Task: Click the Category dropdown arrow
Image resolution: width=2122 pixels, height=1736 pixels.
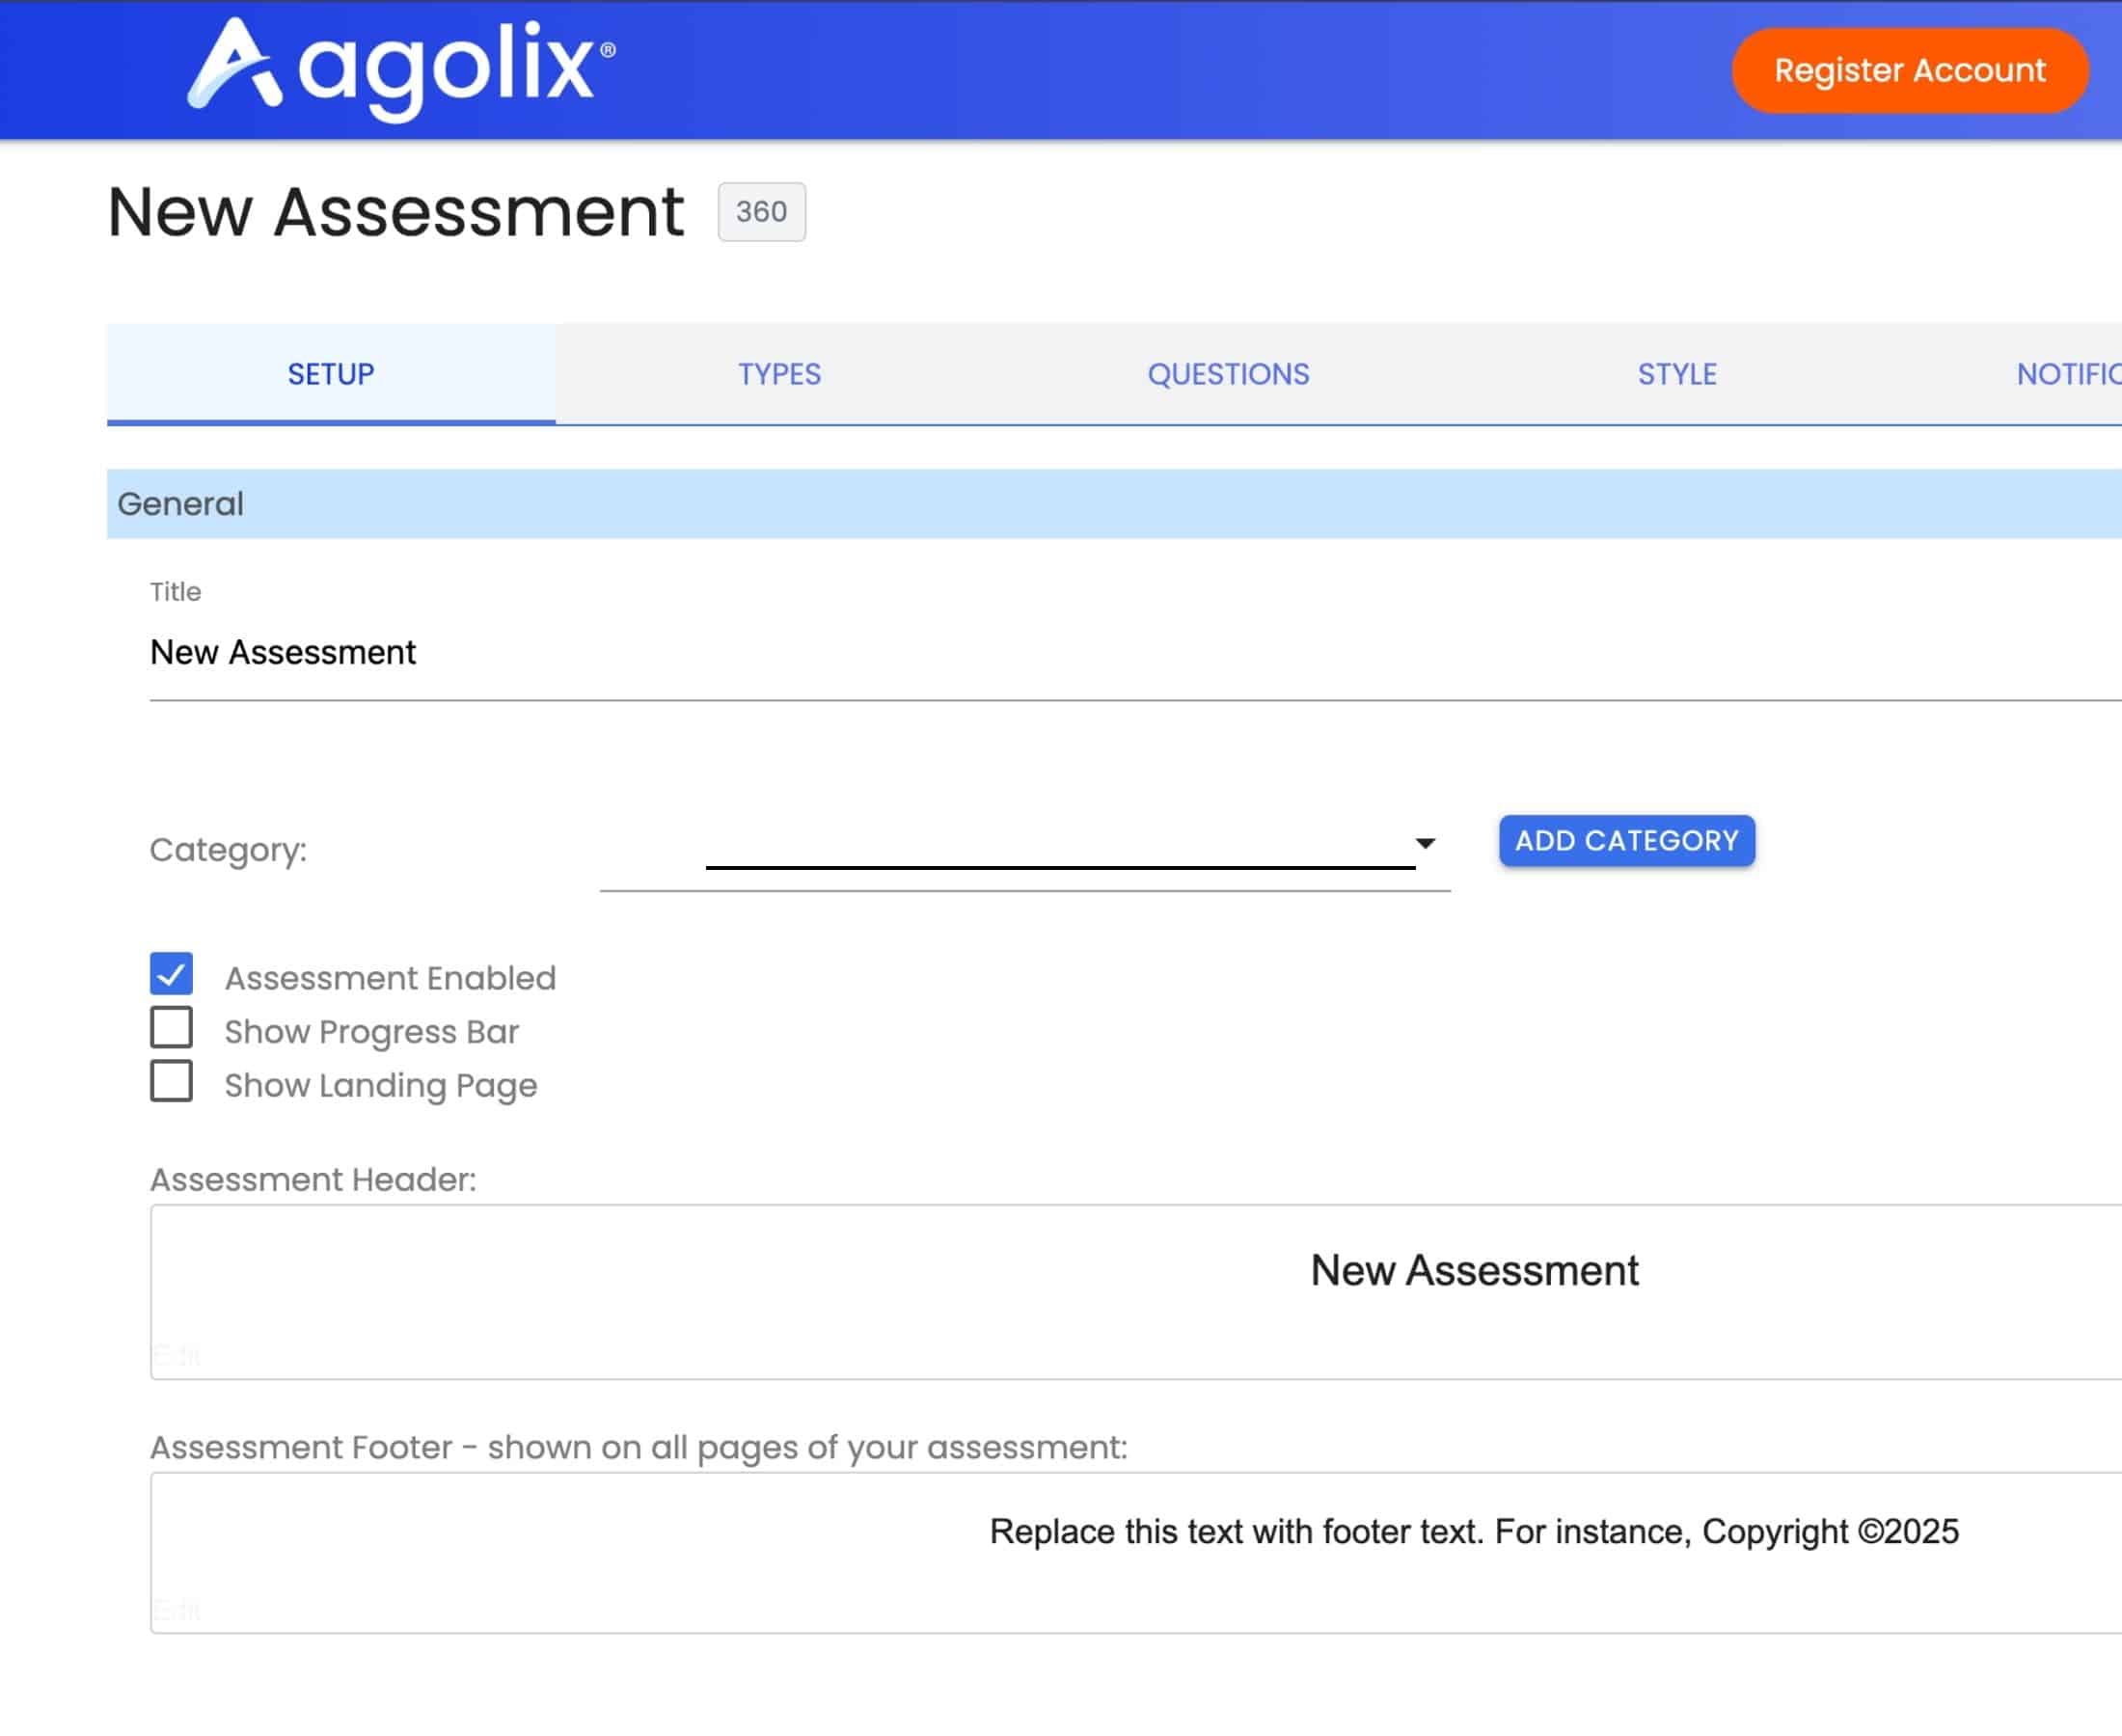Action: point(1425,844)
